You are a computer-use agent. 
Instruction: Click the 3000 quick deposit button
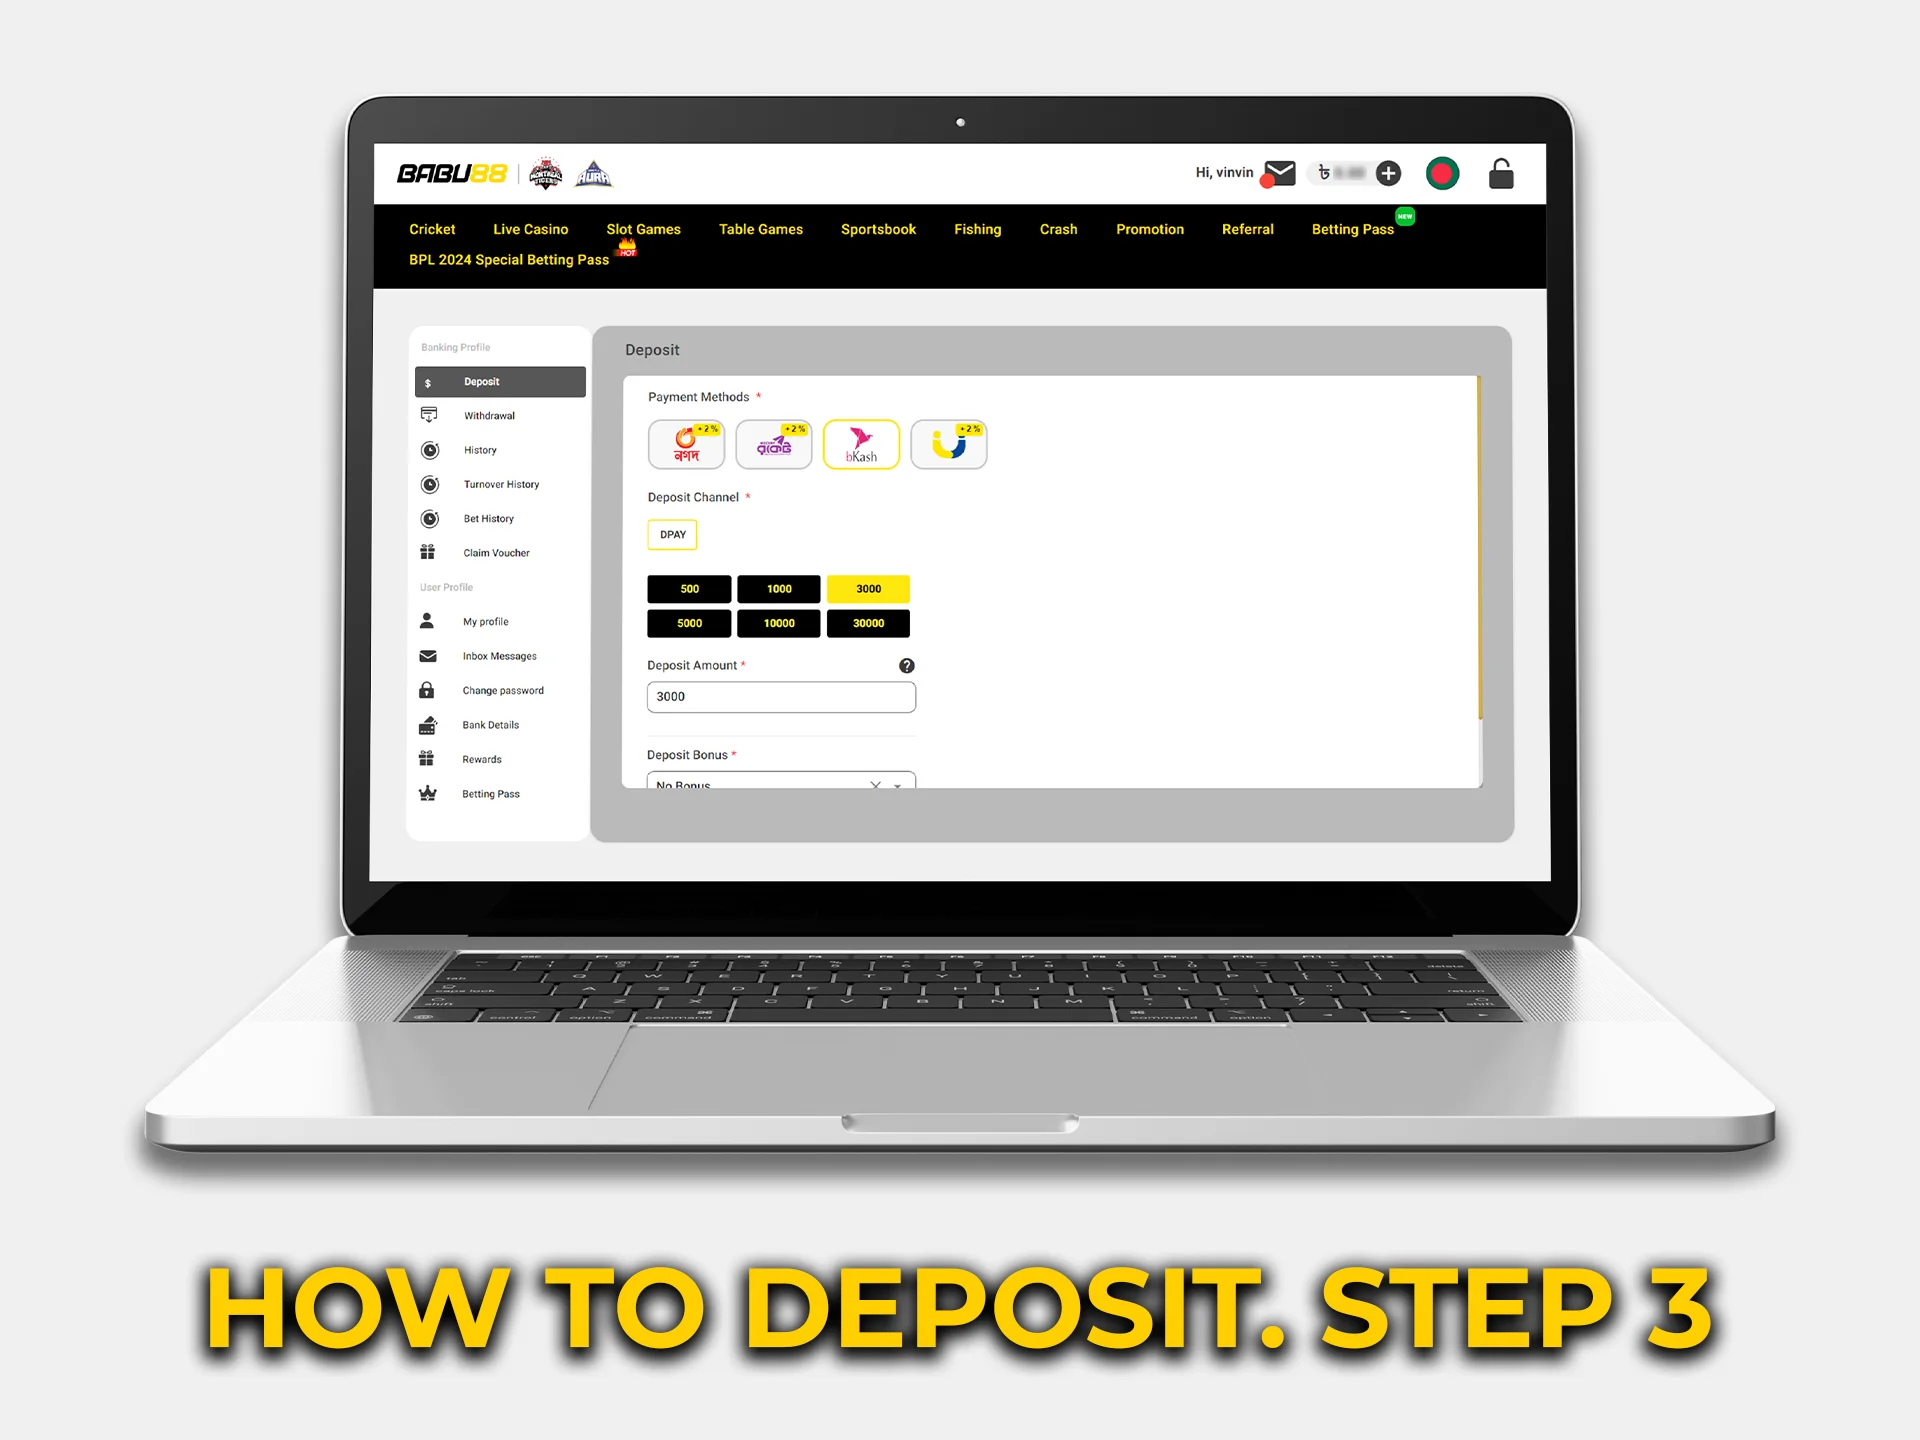pyautogui.click(x=866, y=588)
